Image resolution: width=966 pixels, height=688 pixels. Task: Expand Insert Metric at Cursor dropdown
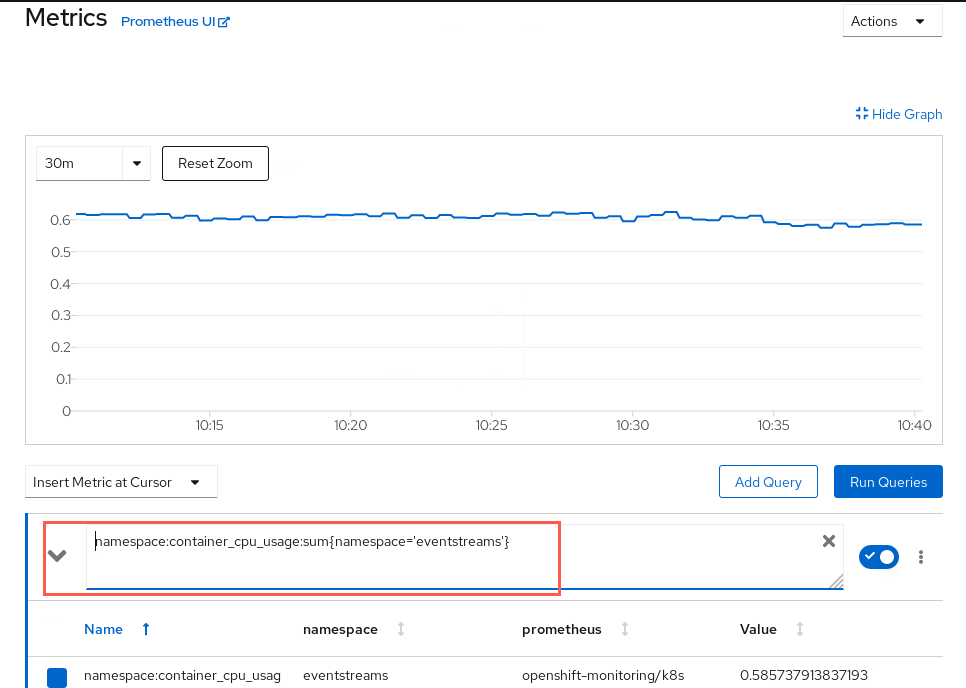coord(121,482)
